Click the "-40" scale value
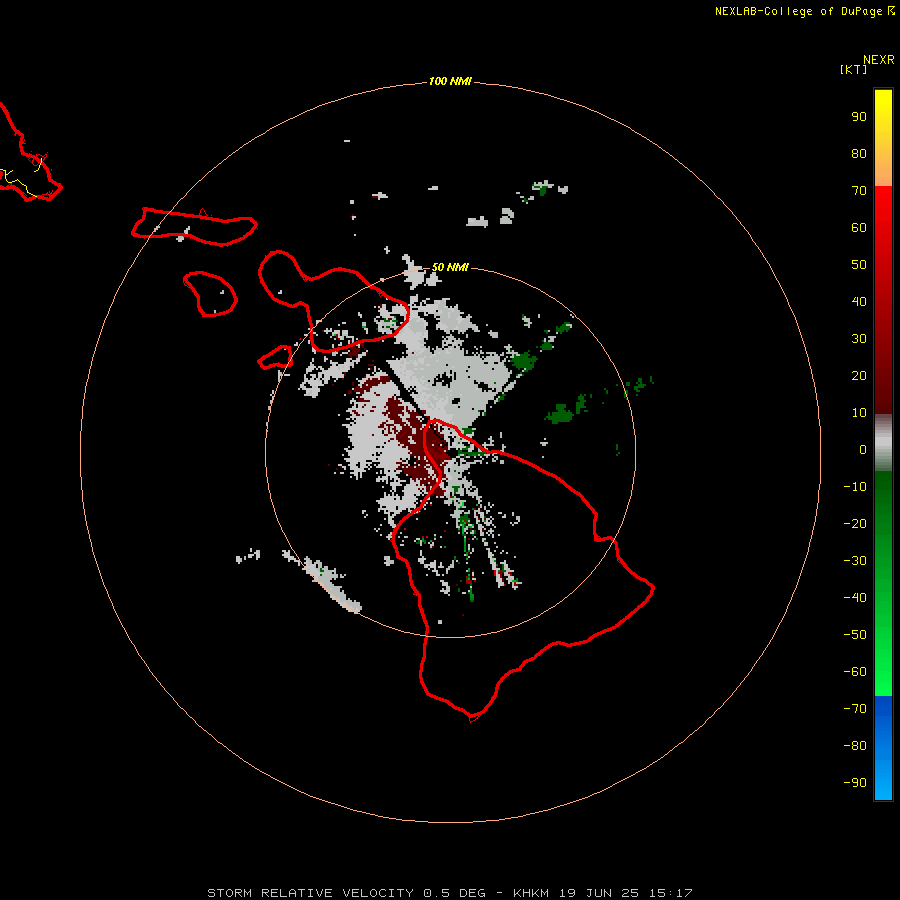Screen dimensions: 900x900 pyautogui.click(x=855, y=598)
